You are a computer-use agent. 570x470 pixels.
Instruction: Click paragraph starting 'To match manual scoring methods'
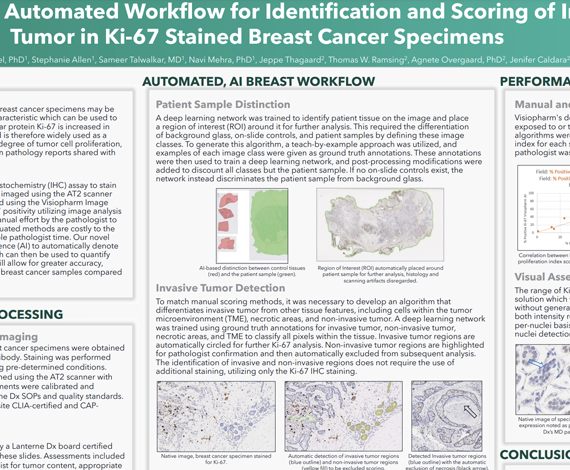pyautogui.click(x=320, y=336)
